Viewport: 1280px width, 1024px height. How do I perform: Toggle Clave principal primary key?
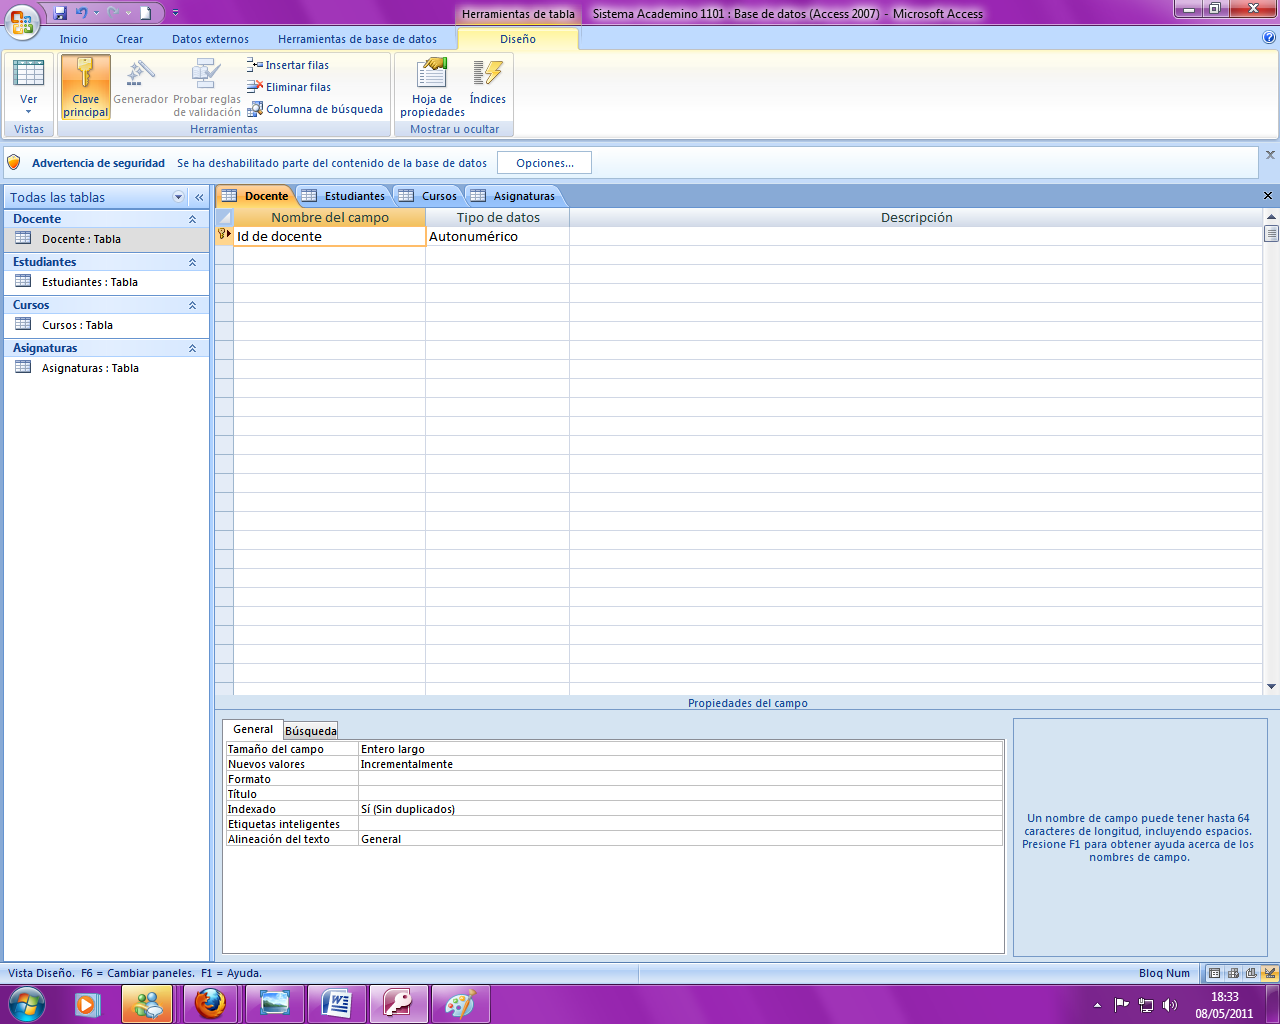(86, 87)
